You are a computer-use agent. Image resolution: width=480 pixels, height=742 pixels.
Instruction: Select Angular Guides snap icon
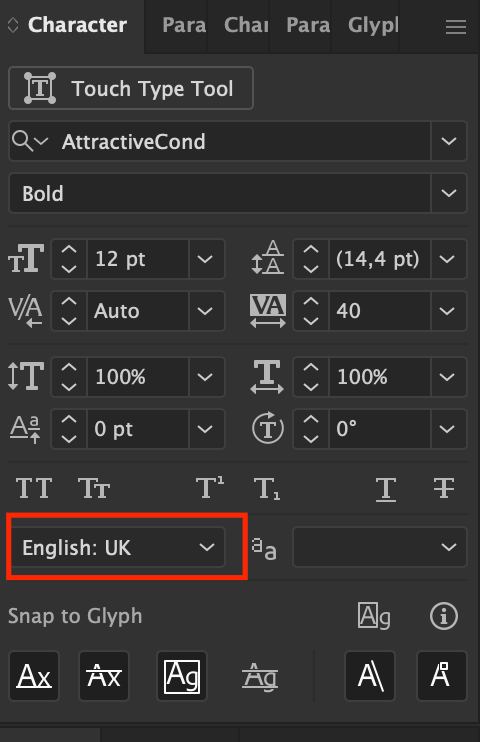pyautogui.click(x=370, y=676)
